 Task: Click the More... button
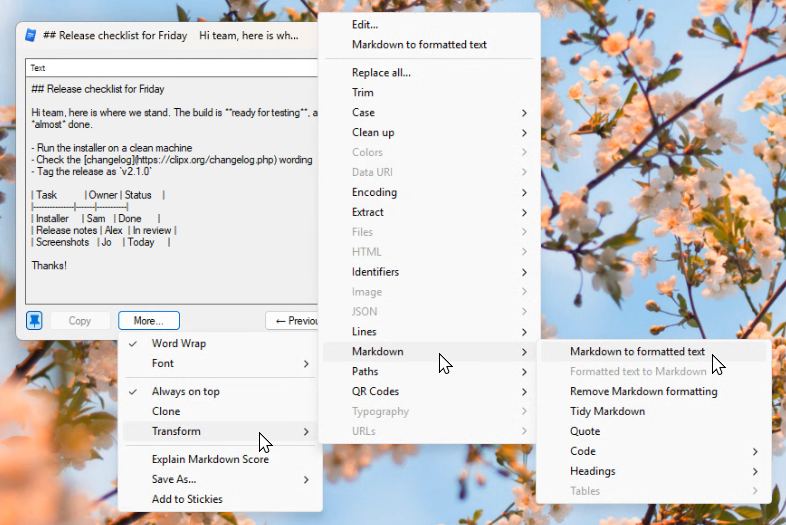pos(149,321)
